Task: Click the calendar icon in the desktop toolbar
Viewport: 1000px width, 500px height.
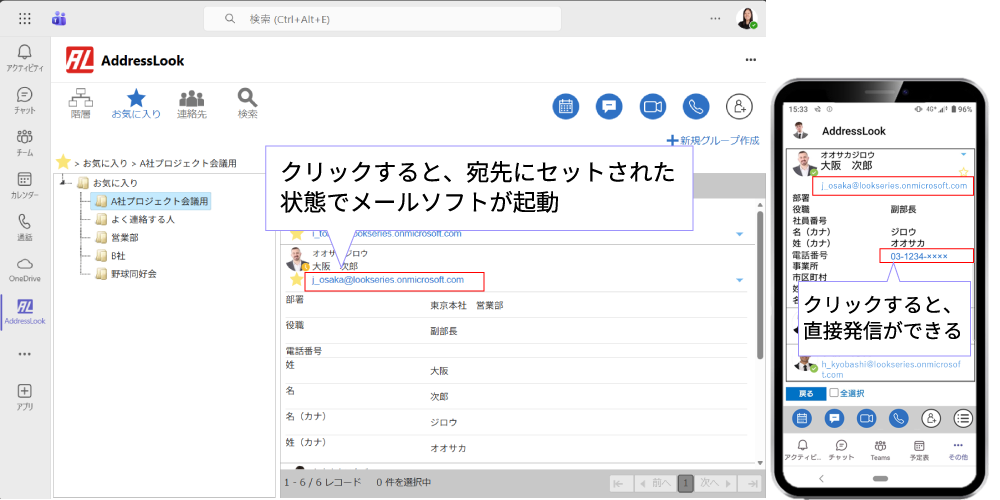Action: pos(565,106)
